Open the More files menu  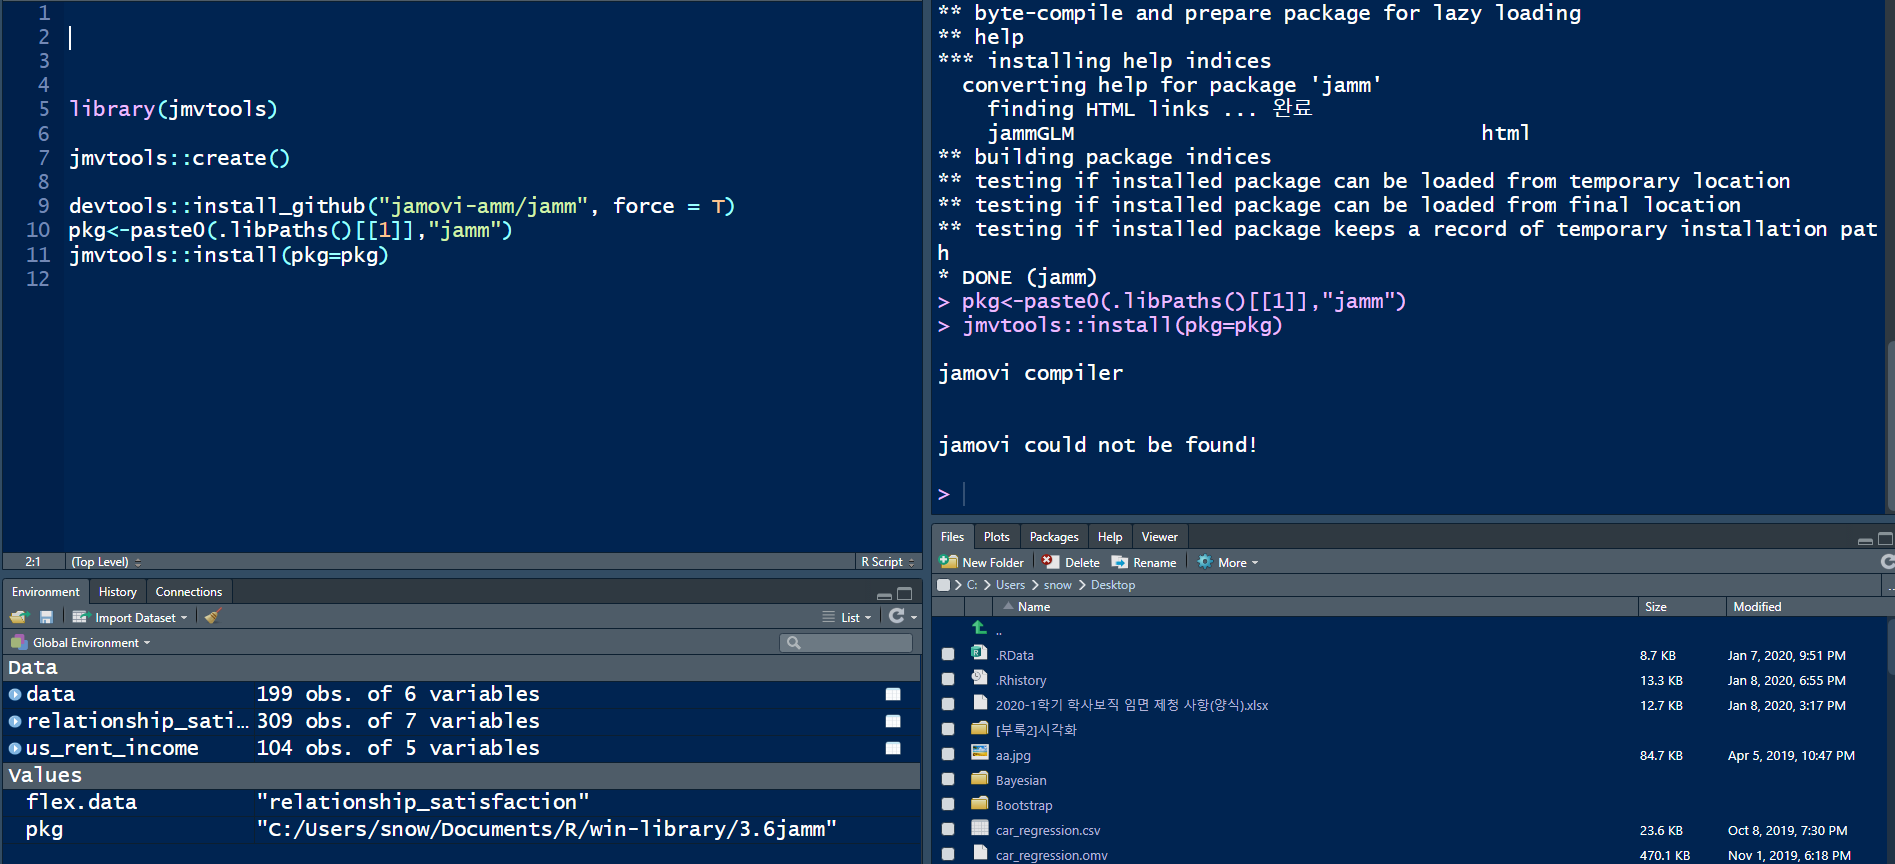(1228, 562)
